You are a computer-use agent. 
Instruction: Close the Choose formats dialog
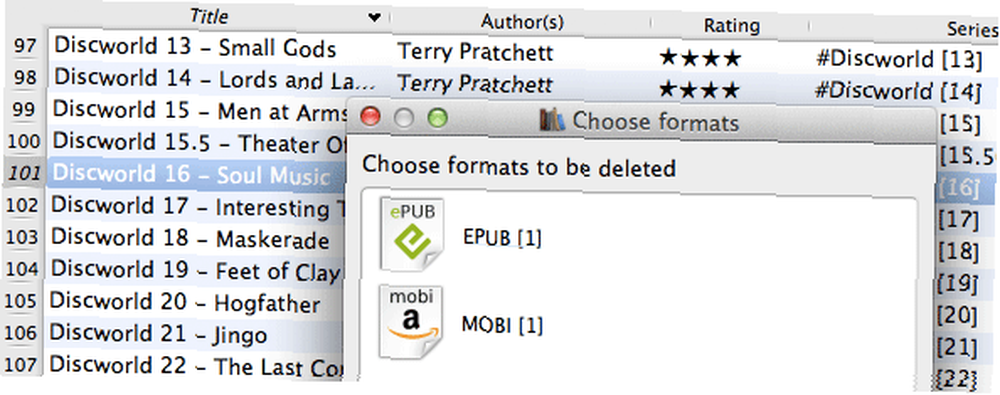pyautogui.click(x=371, y=117)
